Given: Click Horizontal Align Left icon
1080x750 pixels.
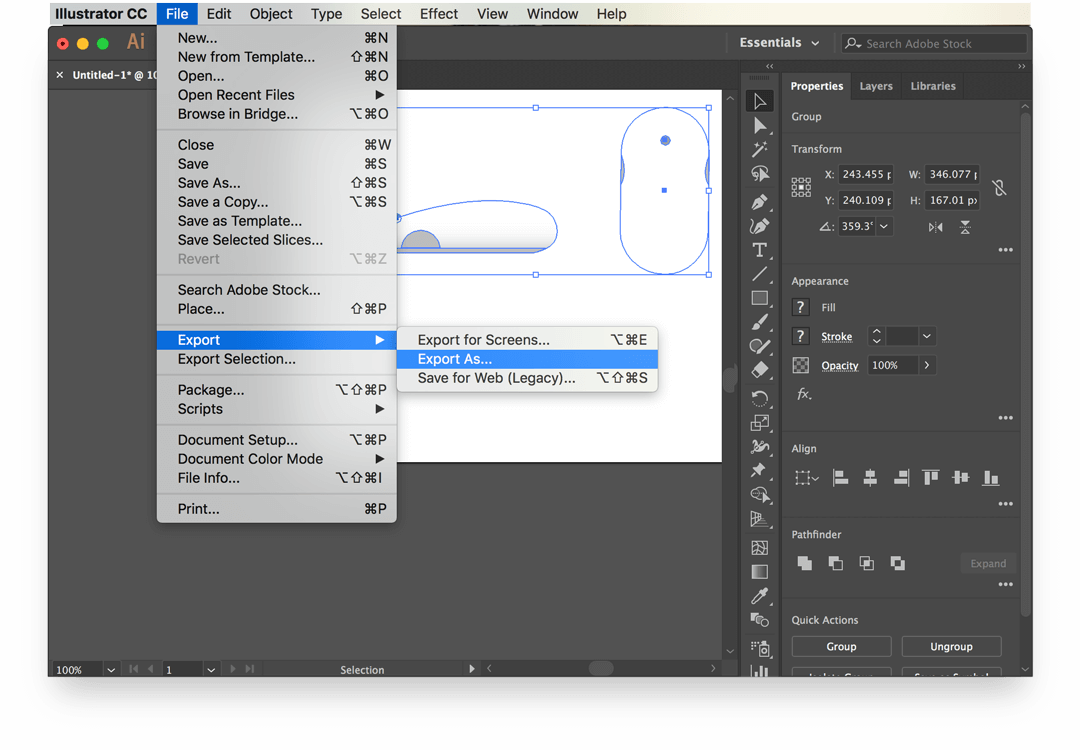Looking at the screenshot, I should pos(840,477).
